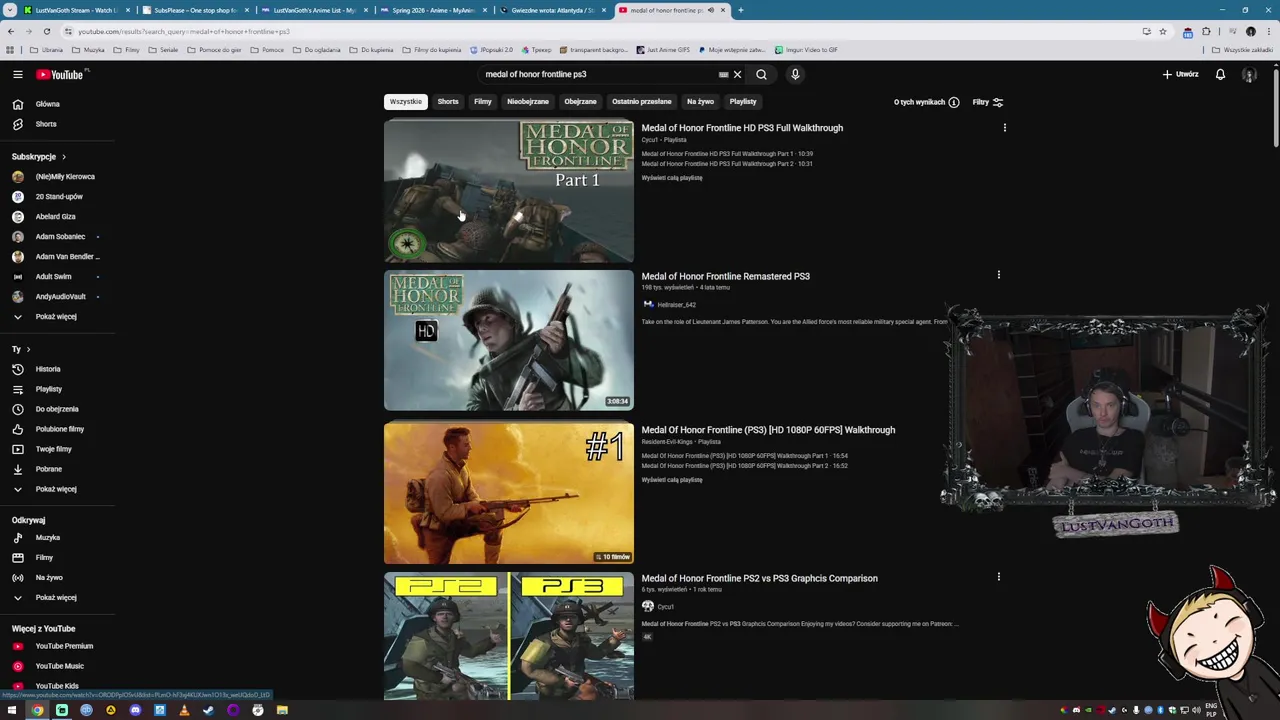Start voice search with the microphone icon
The image size is (1280, 720).
[795, 74]
